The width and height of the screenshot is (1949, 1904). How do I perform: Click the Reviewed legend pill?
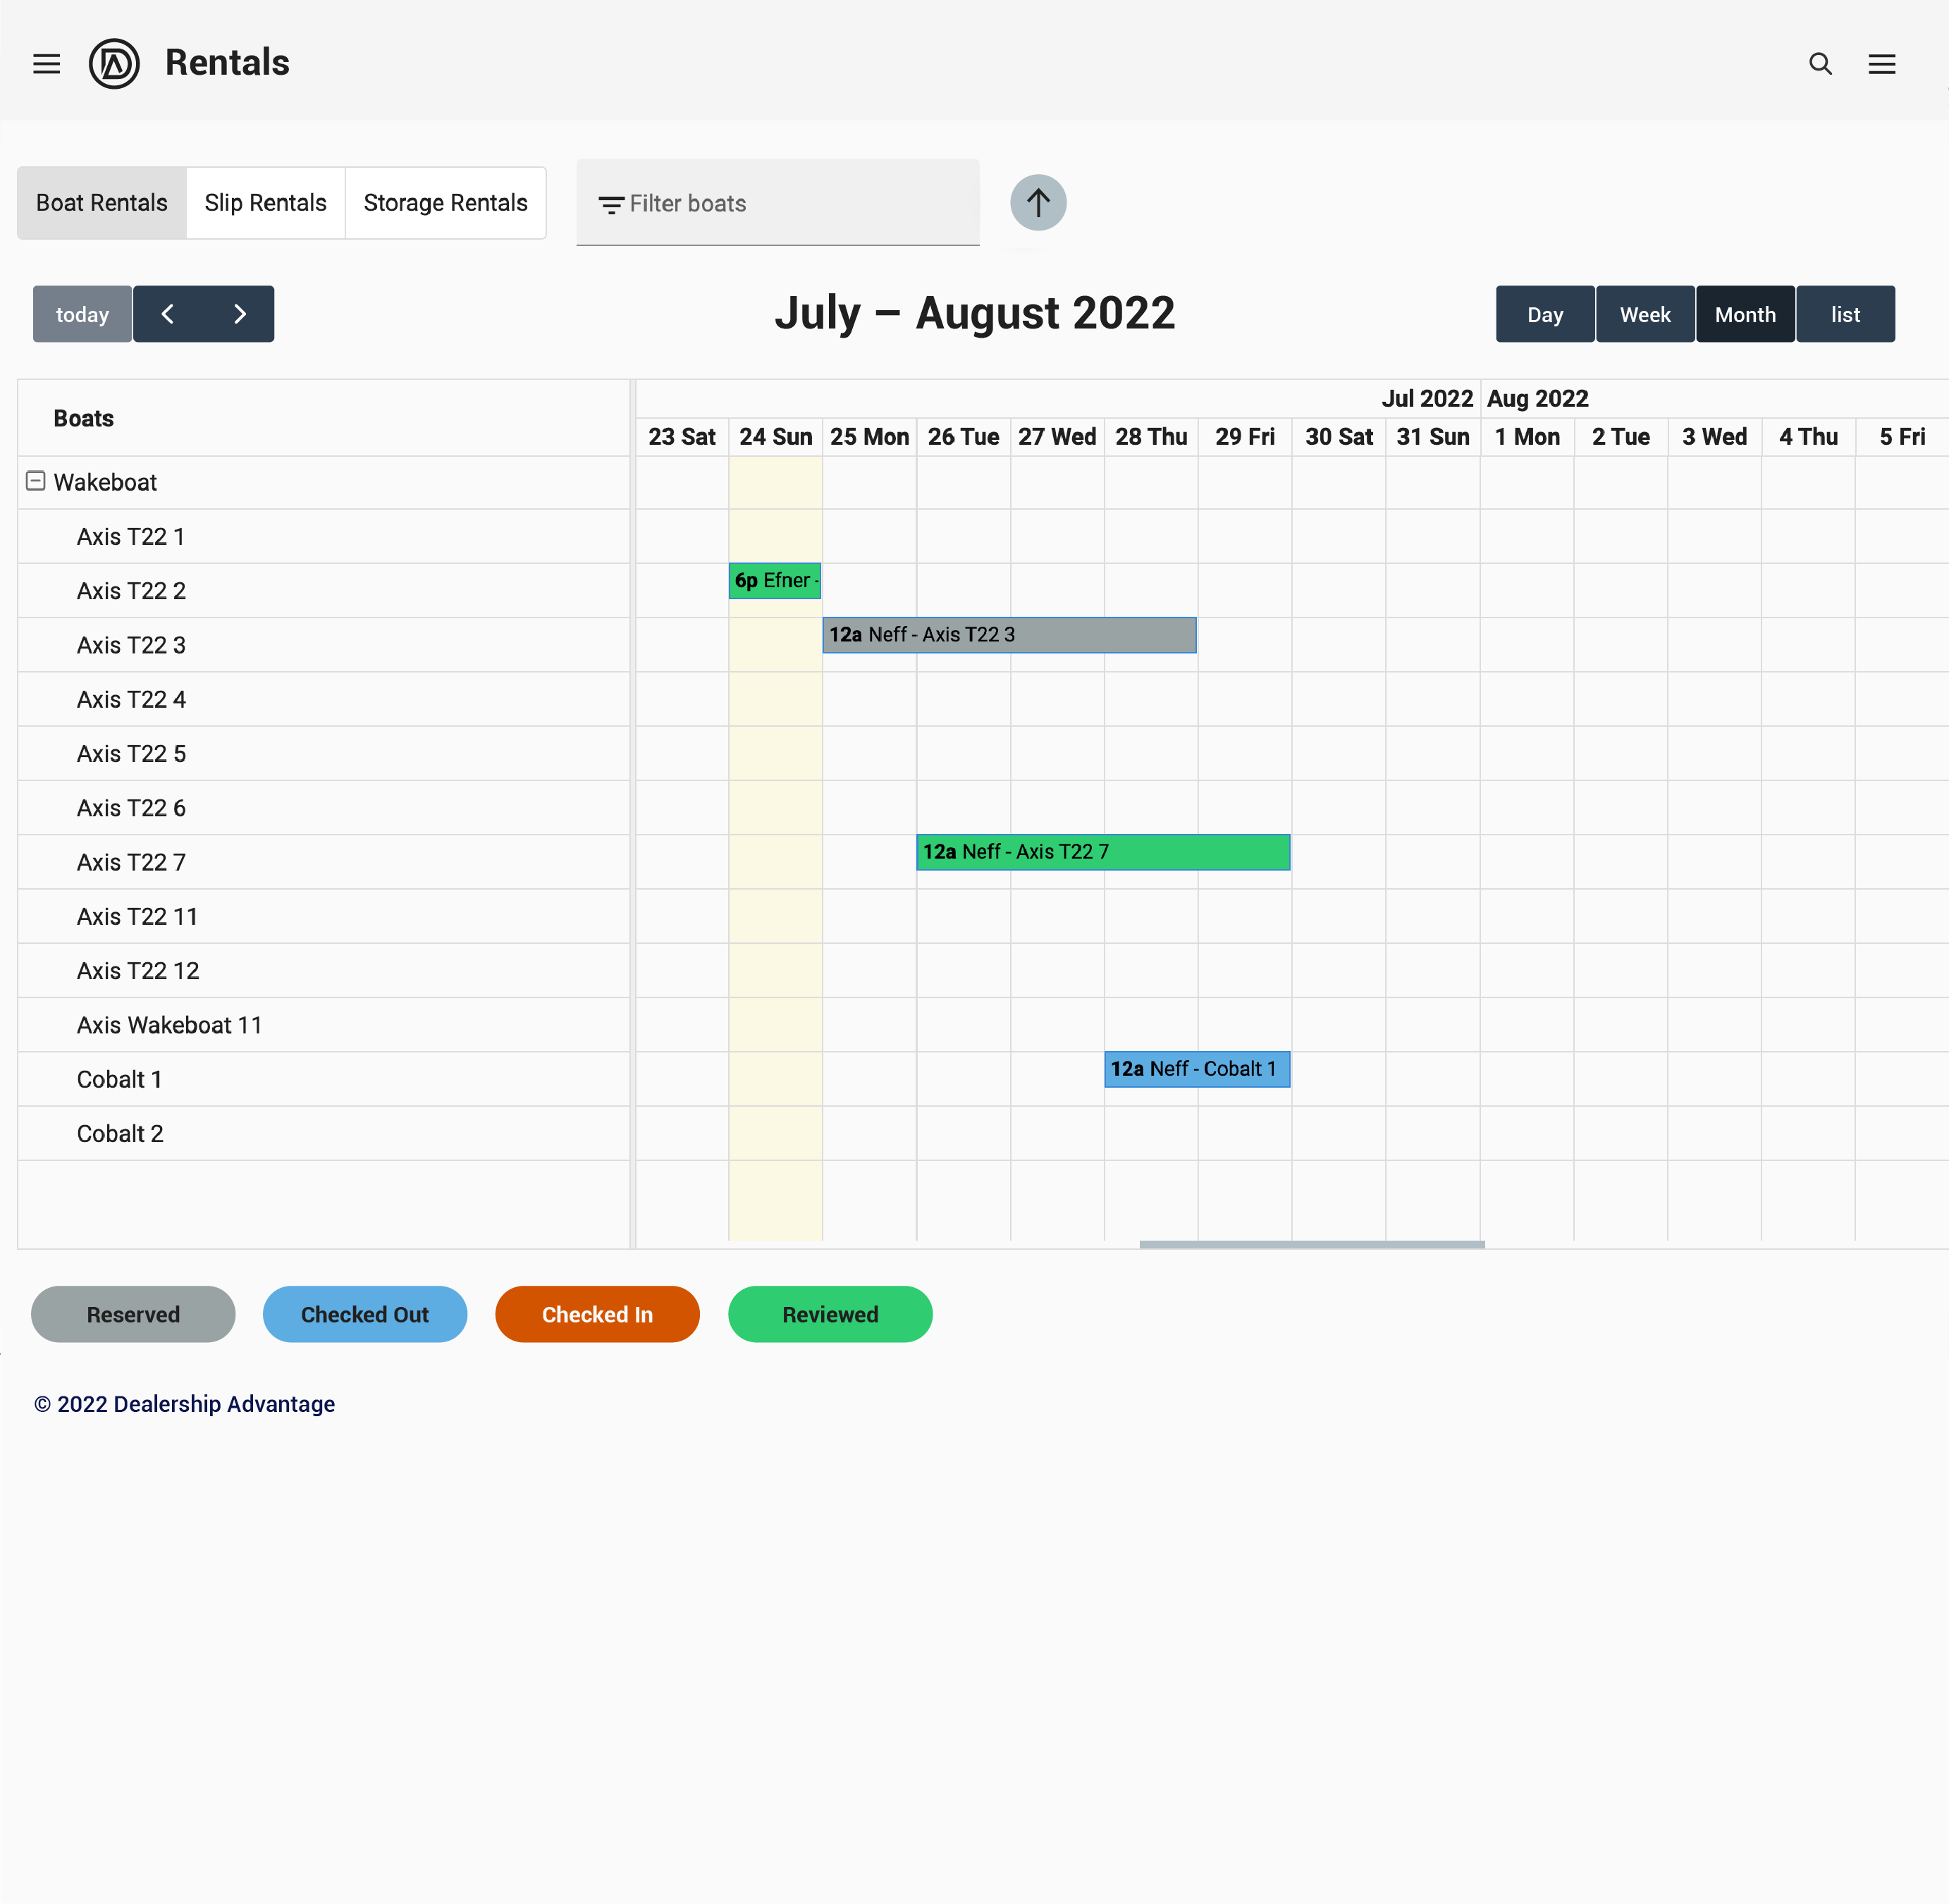click(x=830, y=1314)
